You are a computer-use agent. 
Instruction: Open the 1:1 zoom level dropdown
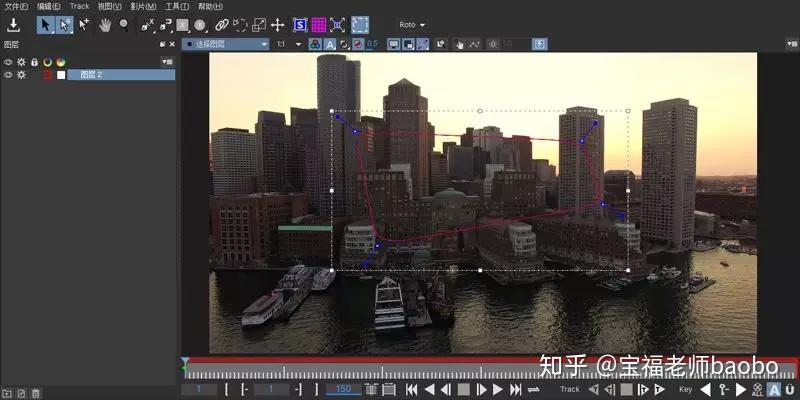pyautogui.click(x=288, y=44)
